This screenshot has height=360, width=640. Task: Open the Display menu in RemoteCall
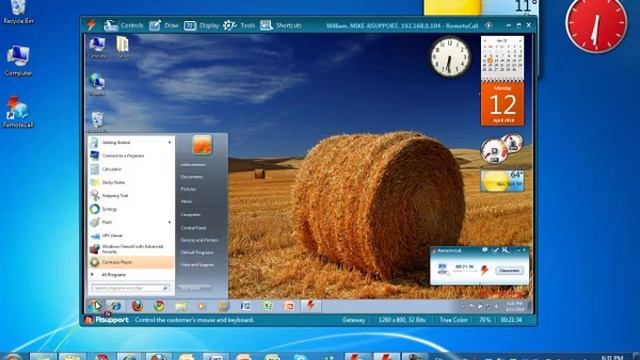pyautogui.click(x=201, y=25)
